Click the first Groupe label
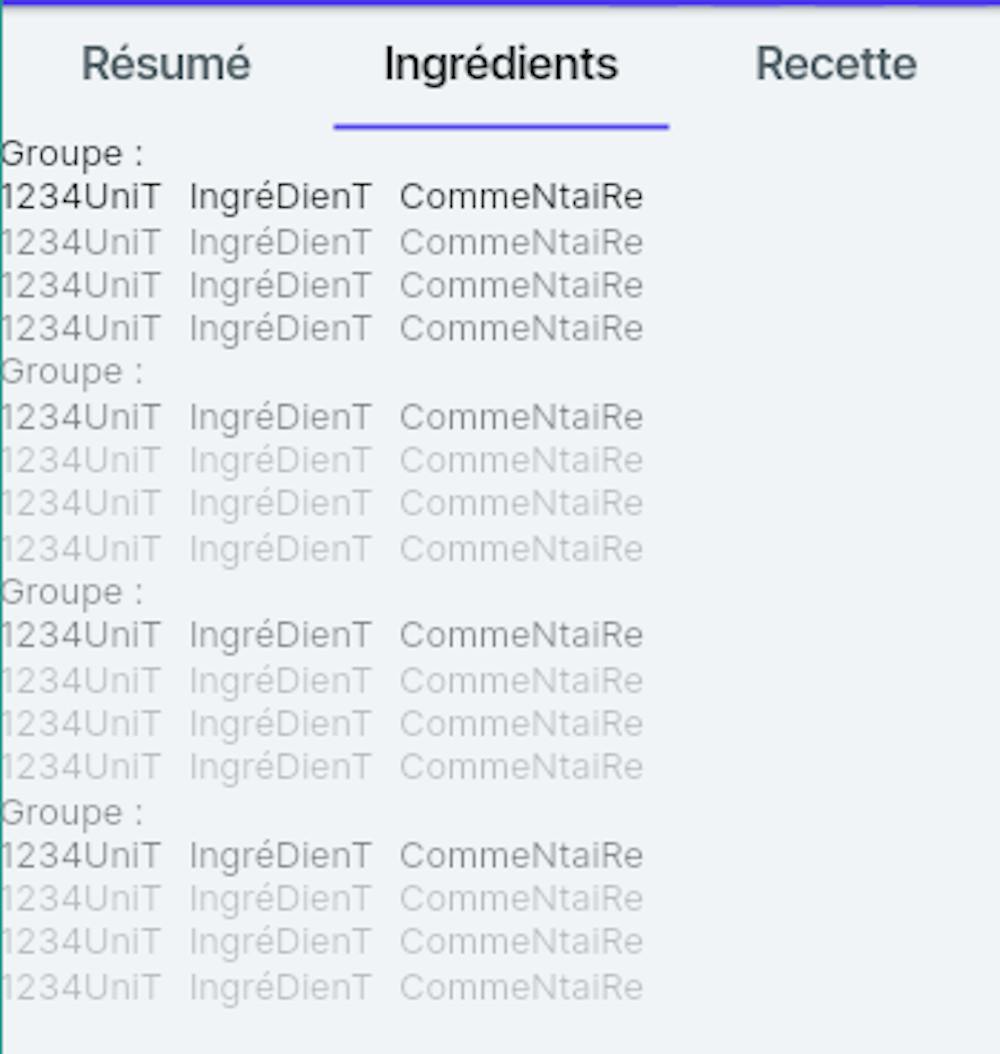This screenshot has height=1054, width=1000. click(x=72, y=154)
